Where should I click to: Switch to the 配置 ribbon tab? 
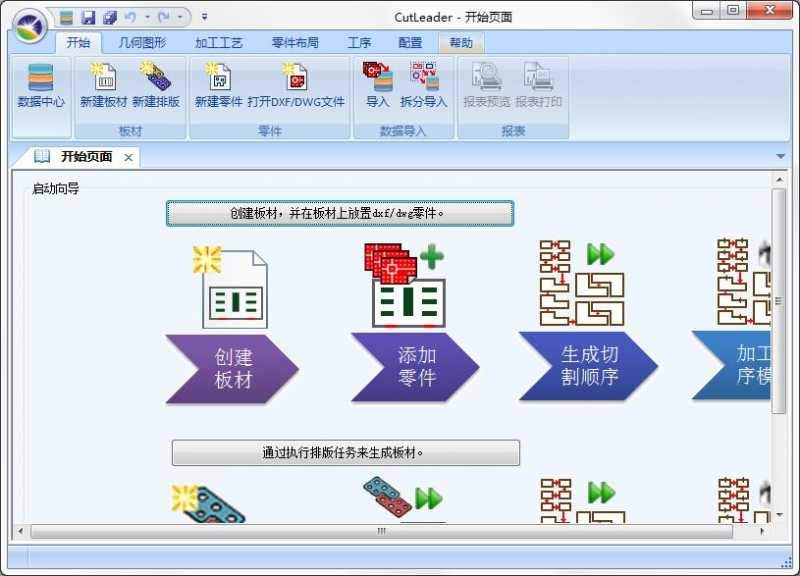[410, 43]
